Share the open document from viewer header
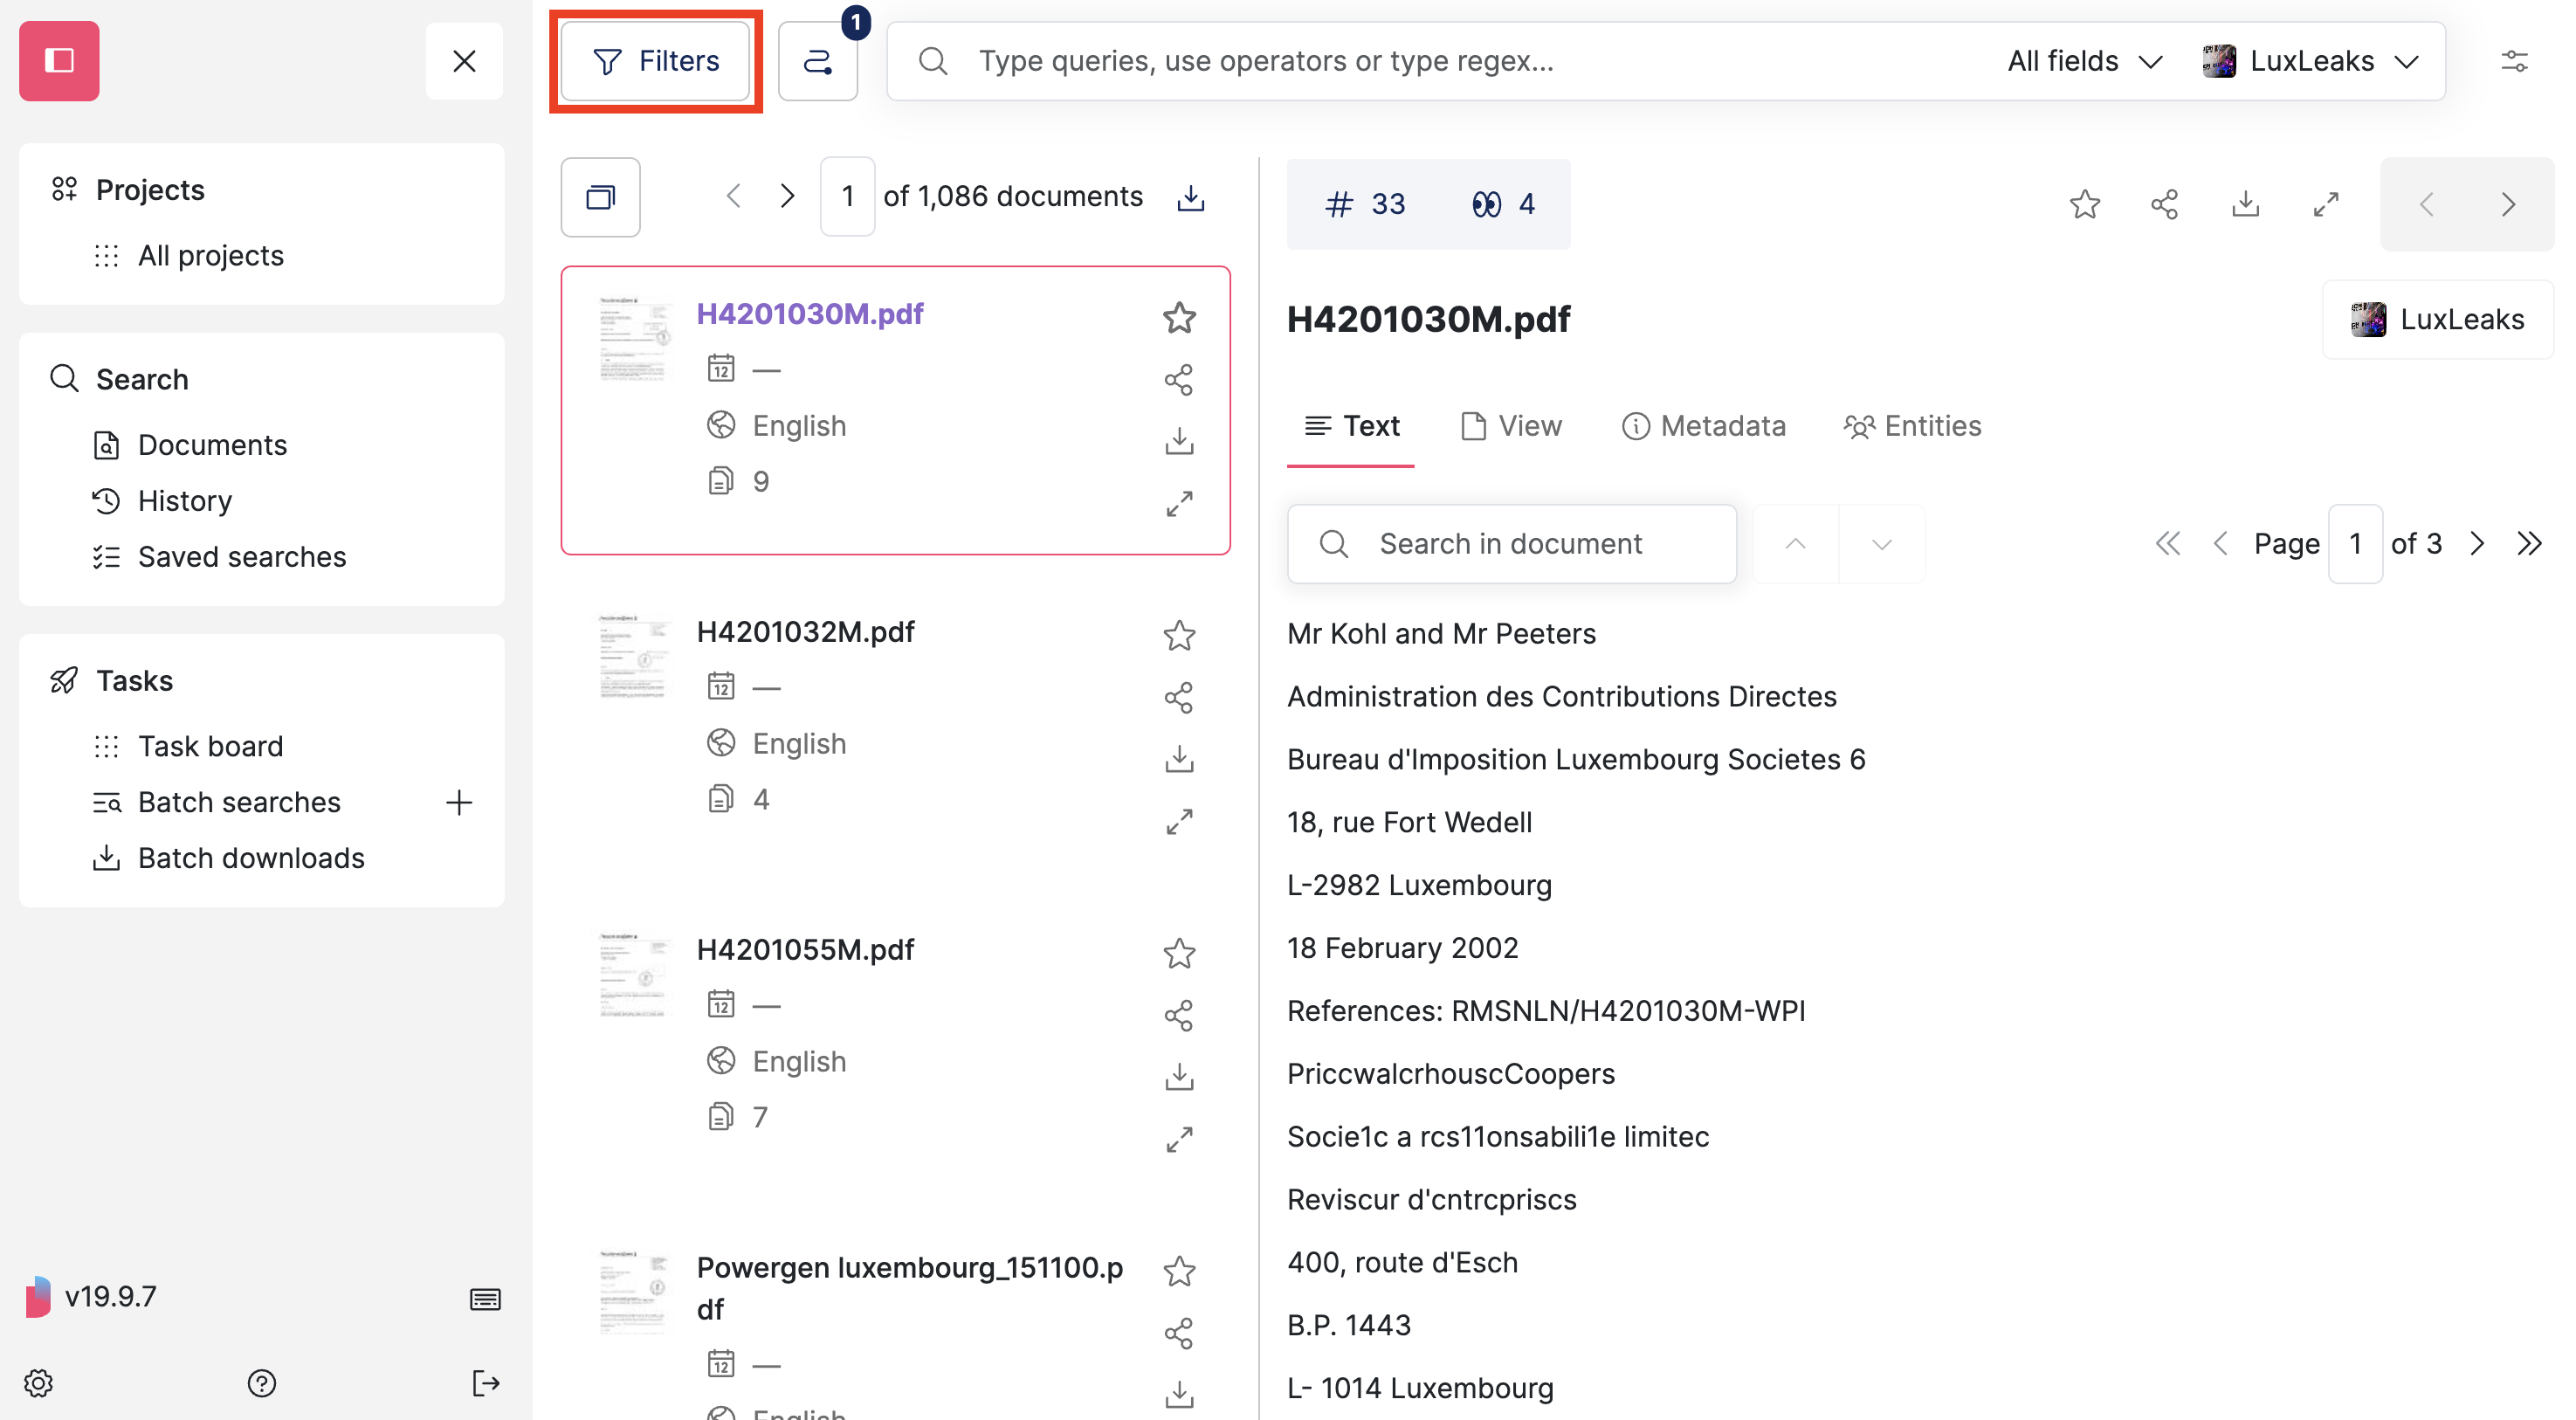The height and width of the screenshot is (1420, 2576). coord(2164,204)
